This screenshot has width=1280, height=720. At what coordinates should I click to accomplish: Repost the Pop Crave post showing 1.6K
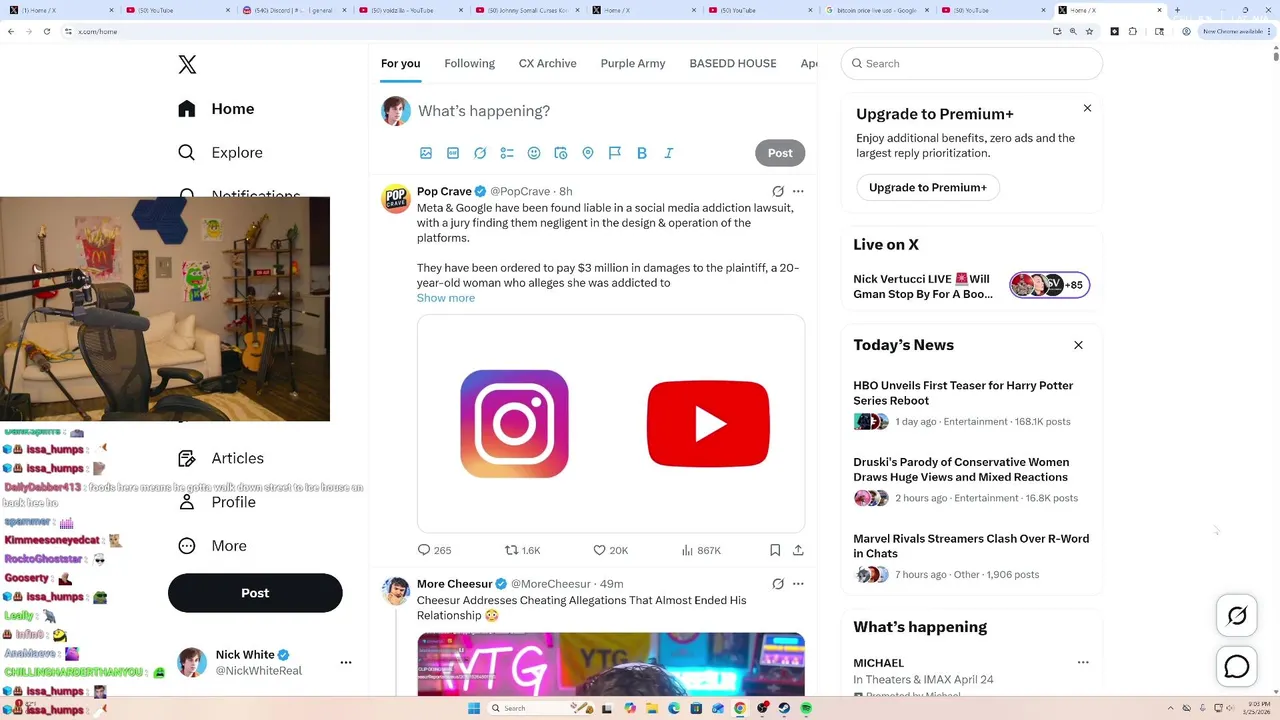pyautogui.click(x=522, y=550)
